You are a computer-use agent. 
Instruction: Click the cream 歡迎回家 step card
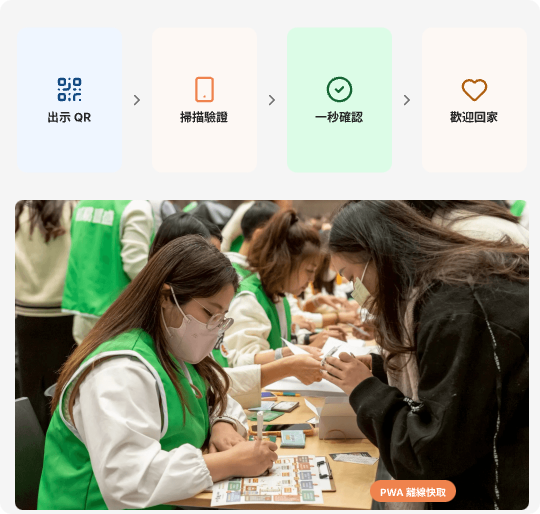pos(474,100)
